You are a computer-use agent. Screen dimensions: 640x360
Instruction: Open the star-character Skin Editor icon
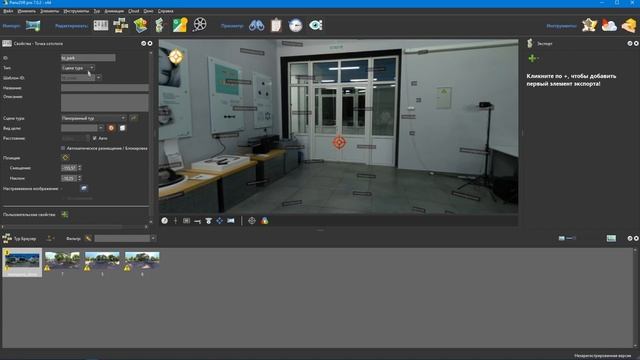589,25
